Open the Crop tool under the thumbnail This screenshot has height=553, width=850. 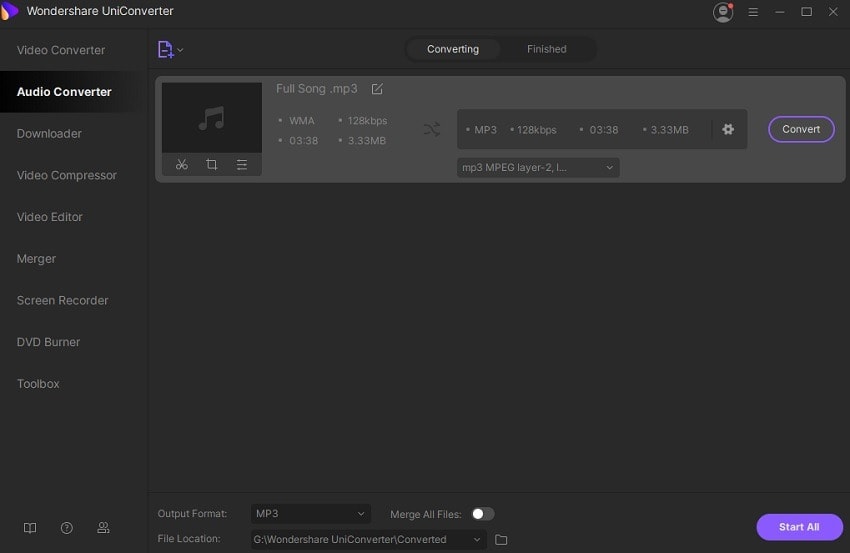(x=212, y=164)
